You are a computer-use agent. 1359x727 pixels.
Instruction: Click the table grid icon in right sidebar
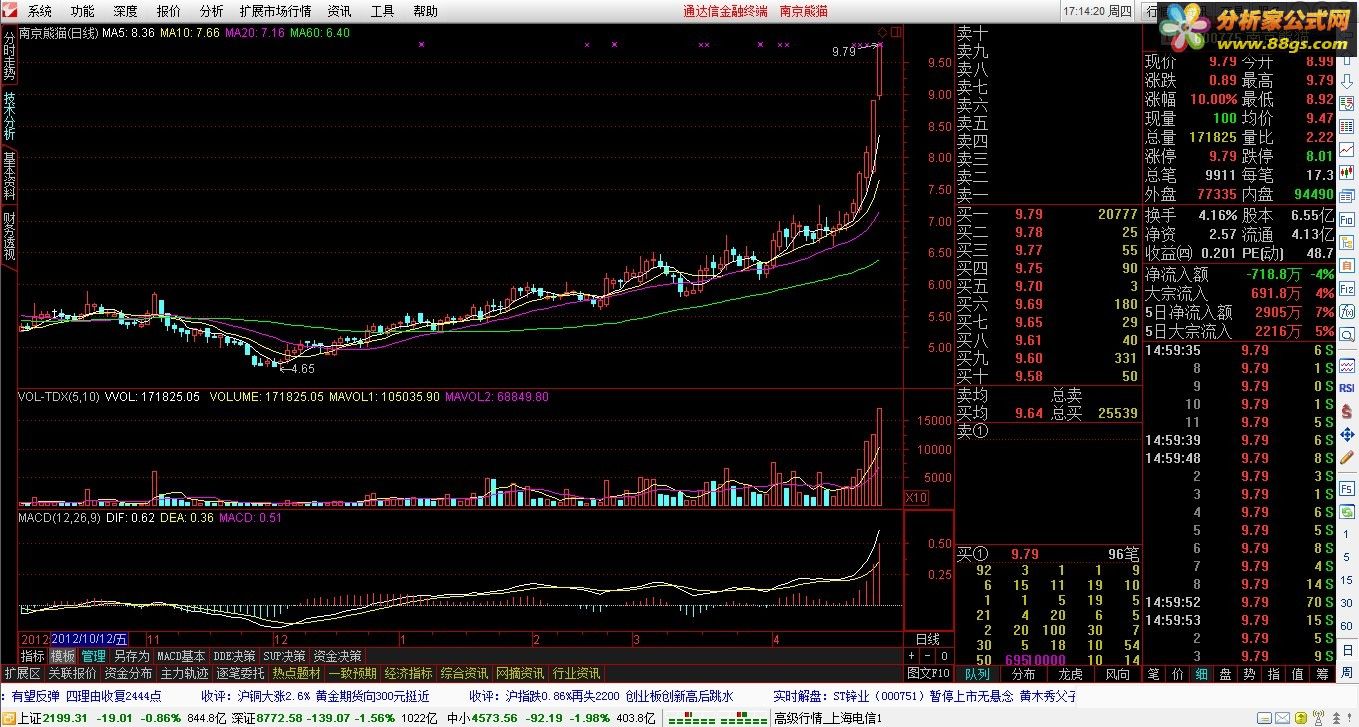(x=1346, y=126)
